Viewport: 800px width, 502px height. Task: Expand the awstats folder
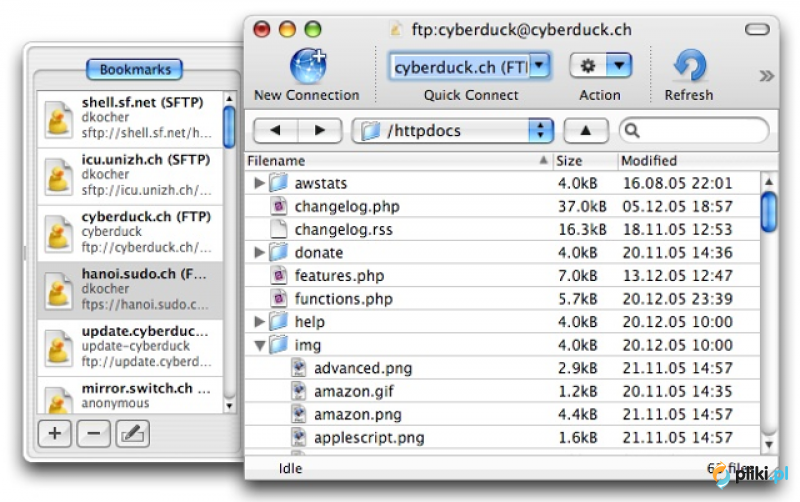pyautogui.click(x=259, y=183)
